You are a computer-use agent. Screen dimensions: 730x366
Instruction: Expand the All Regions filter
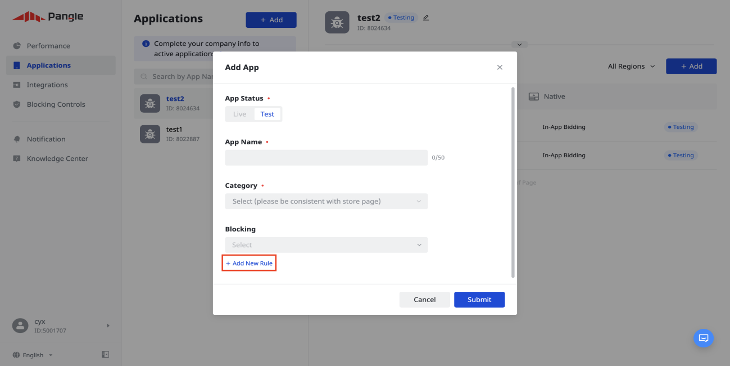coord(631,67)
